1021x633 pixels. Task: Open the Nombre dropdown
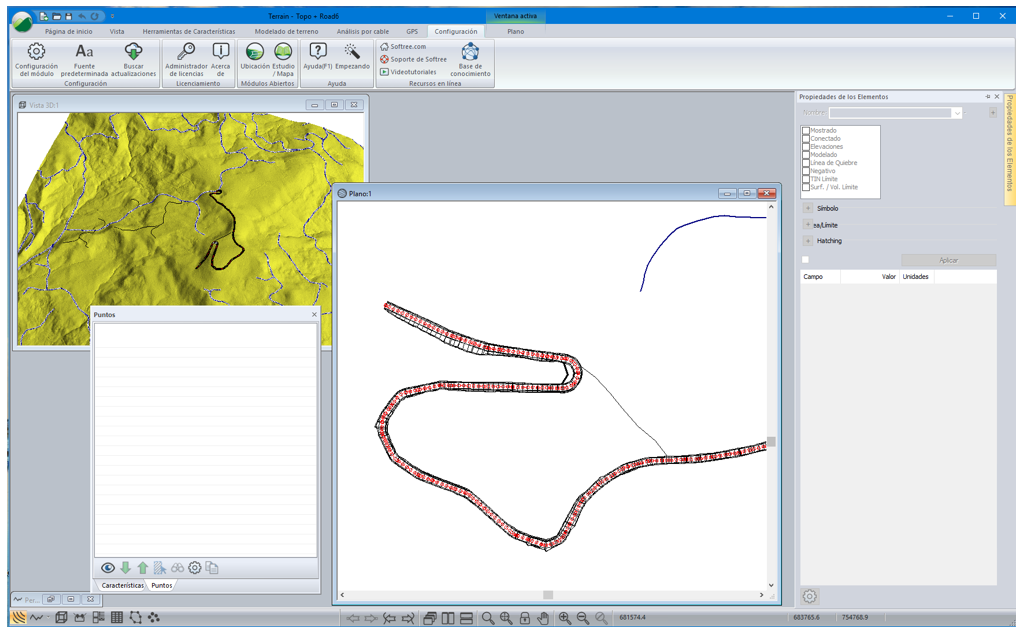click(x=957, y=113)
